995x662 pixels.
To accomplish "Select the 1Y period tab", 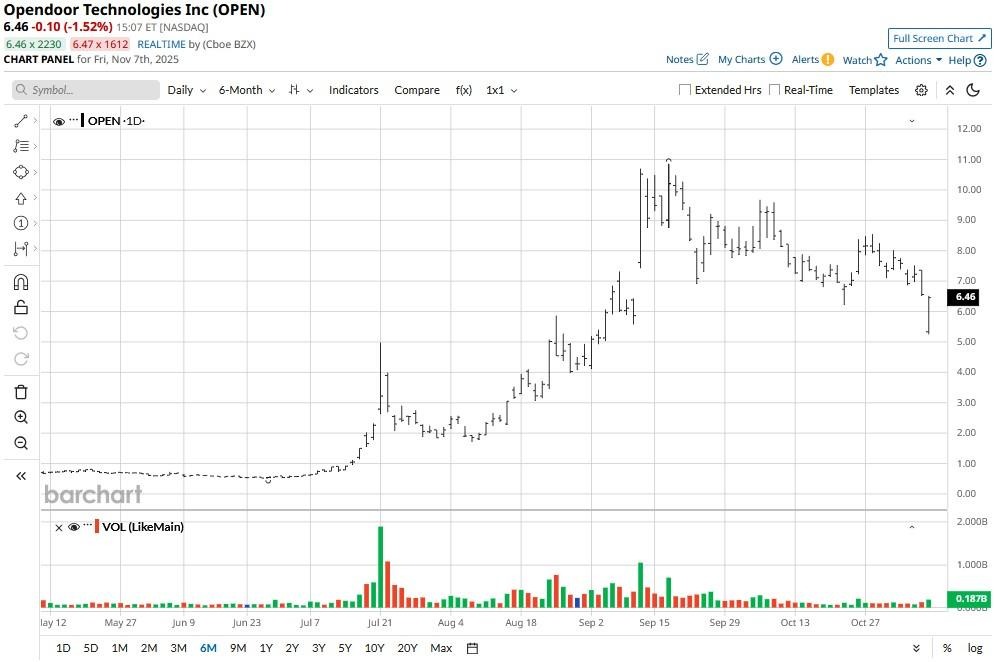I will click(266, 648).
